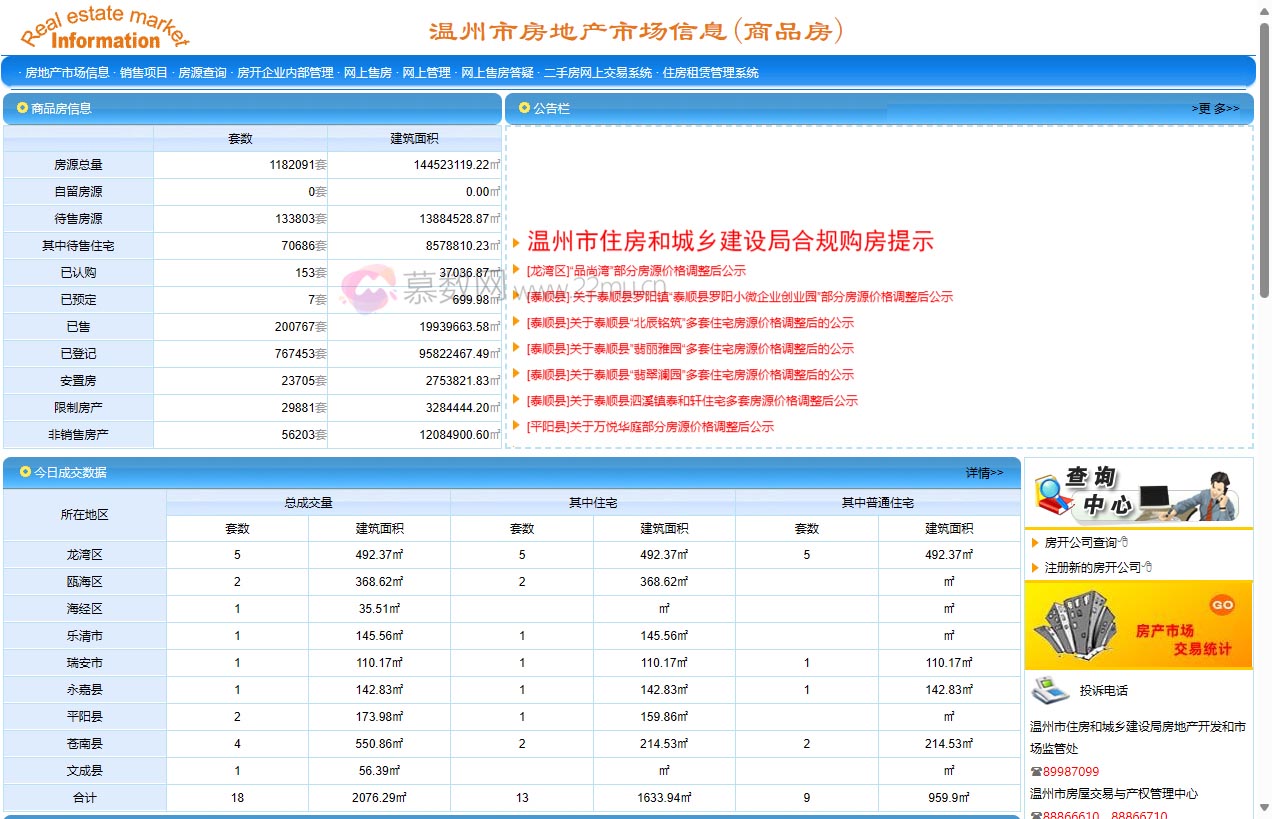Expand the 注册新的房开公司 entry via its triangle
Viewport: 1272px width, 819px height.
pos(1033,567)
